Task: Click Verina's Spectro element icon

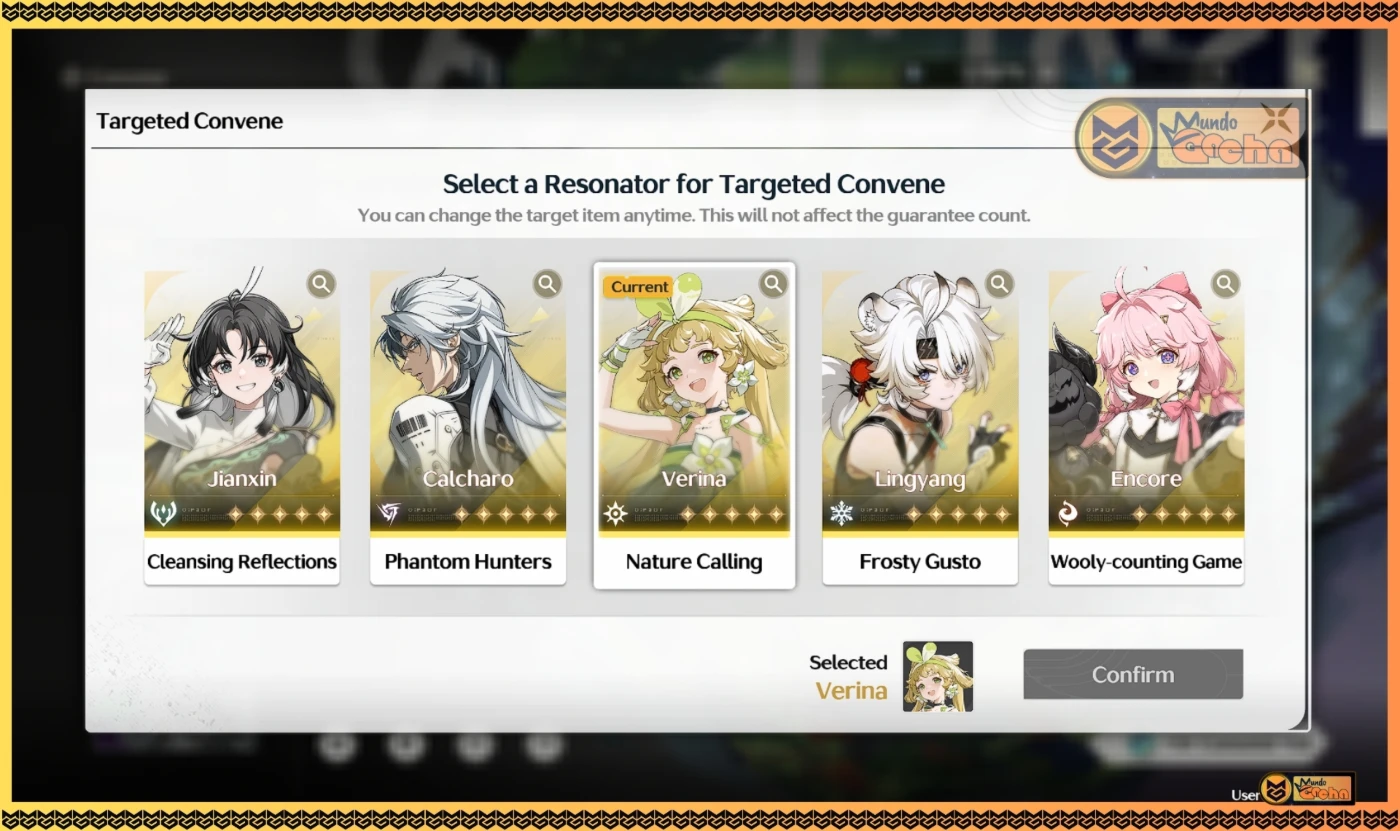Action: tap(614, 514)
